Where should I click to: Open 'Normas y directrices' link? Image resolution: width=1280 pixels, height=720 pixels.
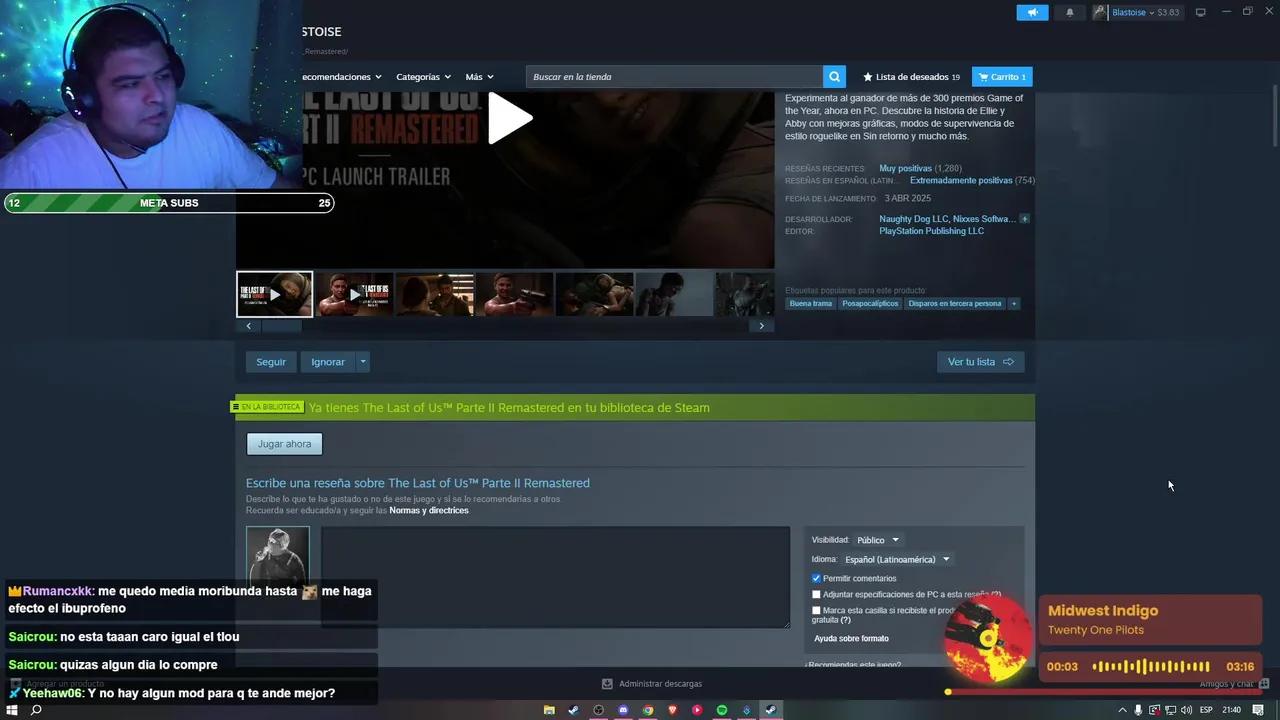tap(428, 511)
